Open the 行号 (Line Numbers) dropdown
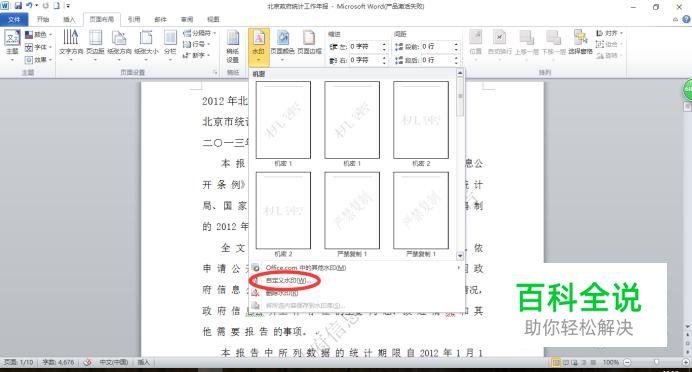This screenshot has height=372, width=692. pos(196,44)
